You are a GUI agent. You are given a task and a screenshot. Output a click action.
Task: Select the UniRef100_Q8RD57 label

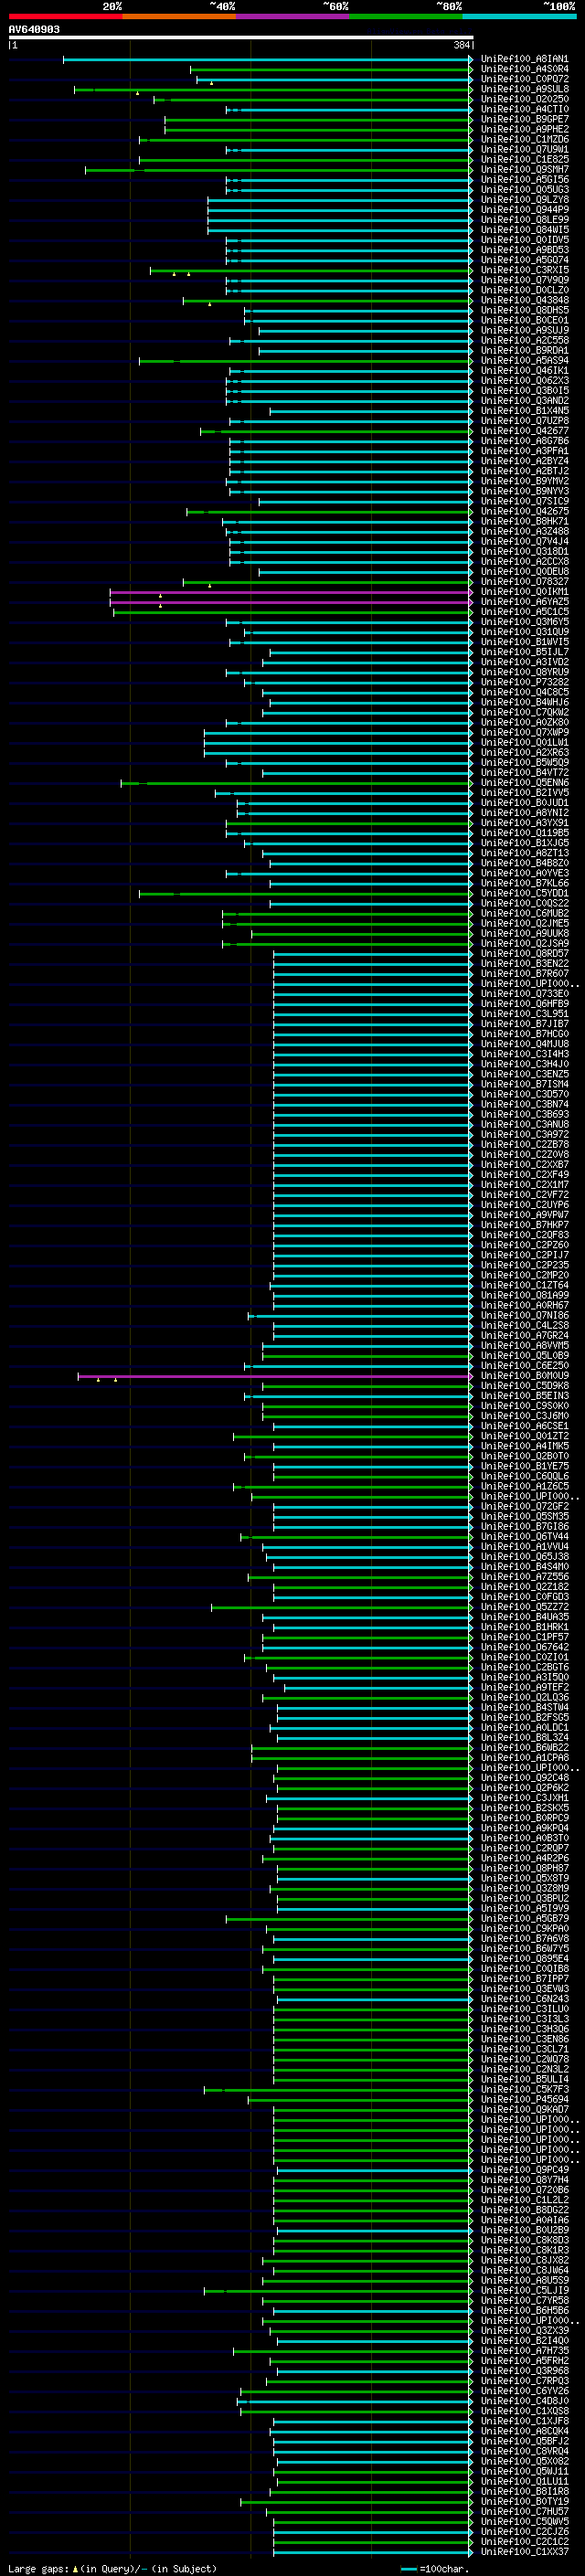(x=524, y=953)
